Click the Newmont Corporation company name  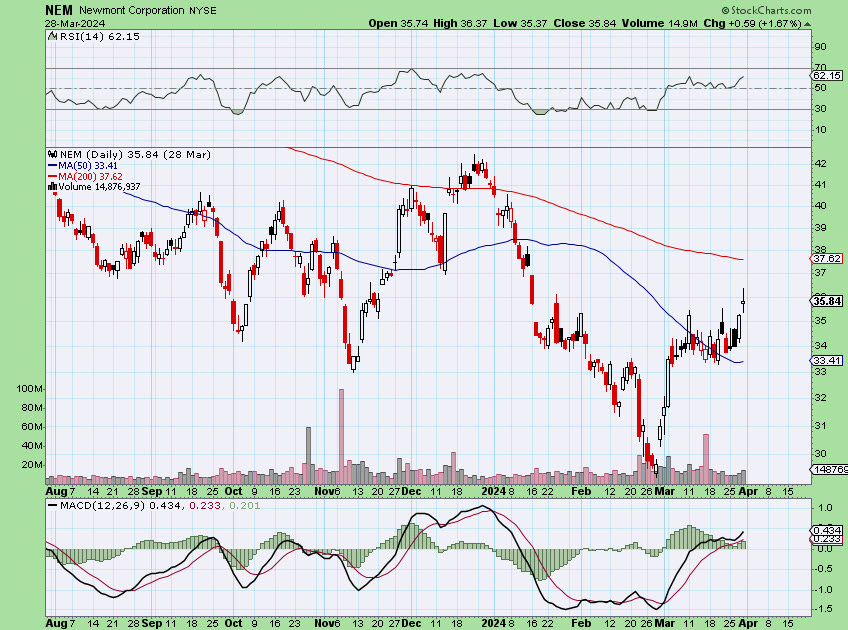[x=131, y=10]
